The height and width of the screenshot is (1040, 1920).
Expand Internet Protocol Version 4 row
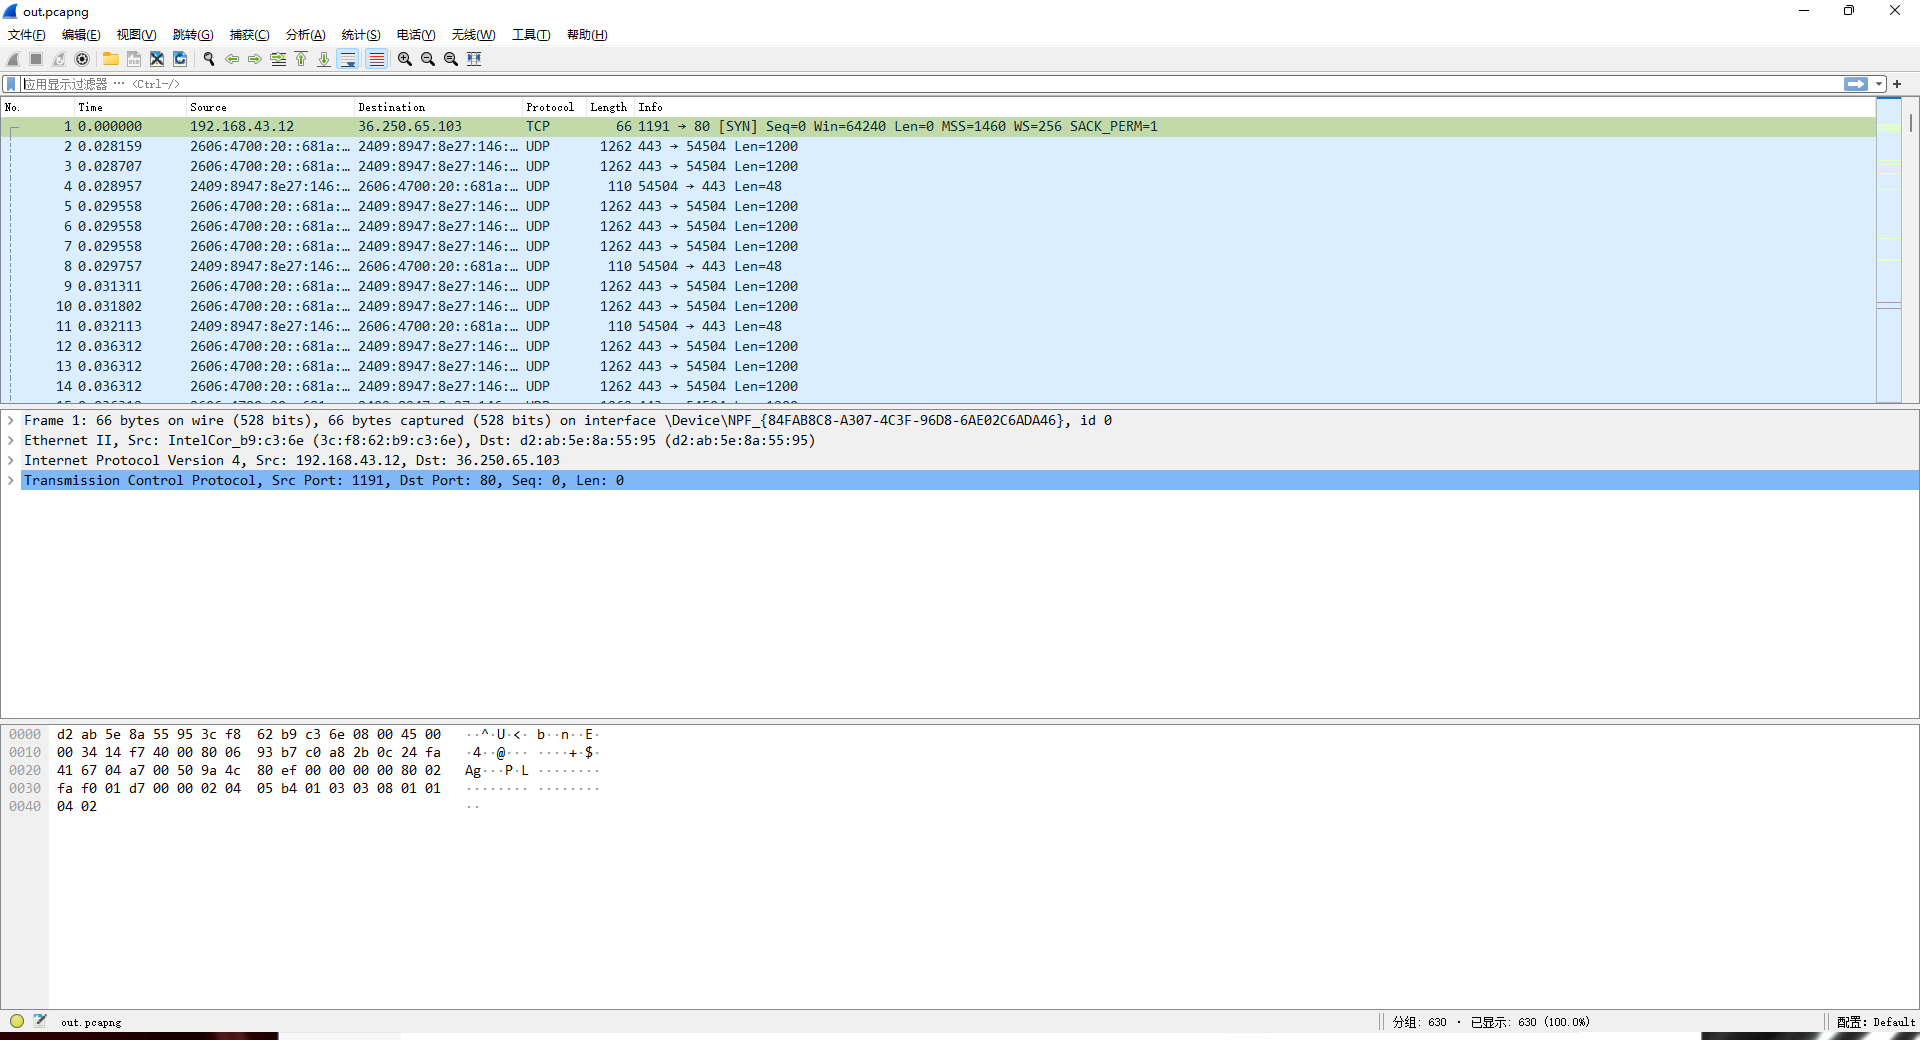(x=11, y=461)
